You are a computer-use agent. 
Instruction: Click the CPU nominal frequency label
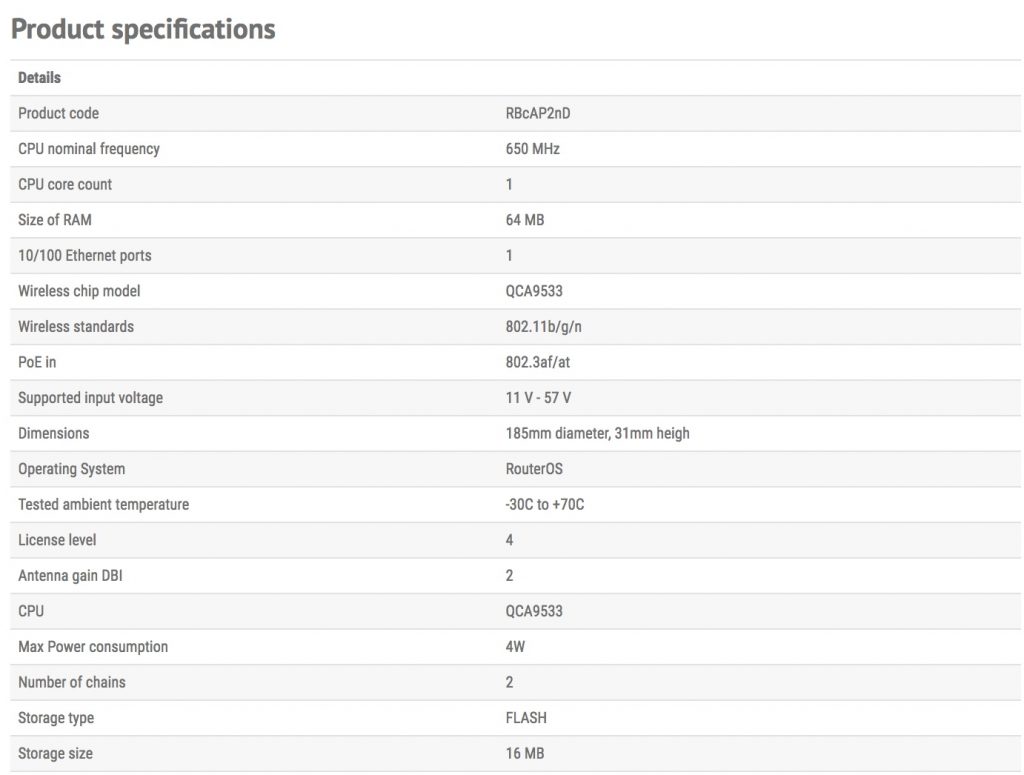pyautogui.click(x=89, y=149)
